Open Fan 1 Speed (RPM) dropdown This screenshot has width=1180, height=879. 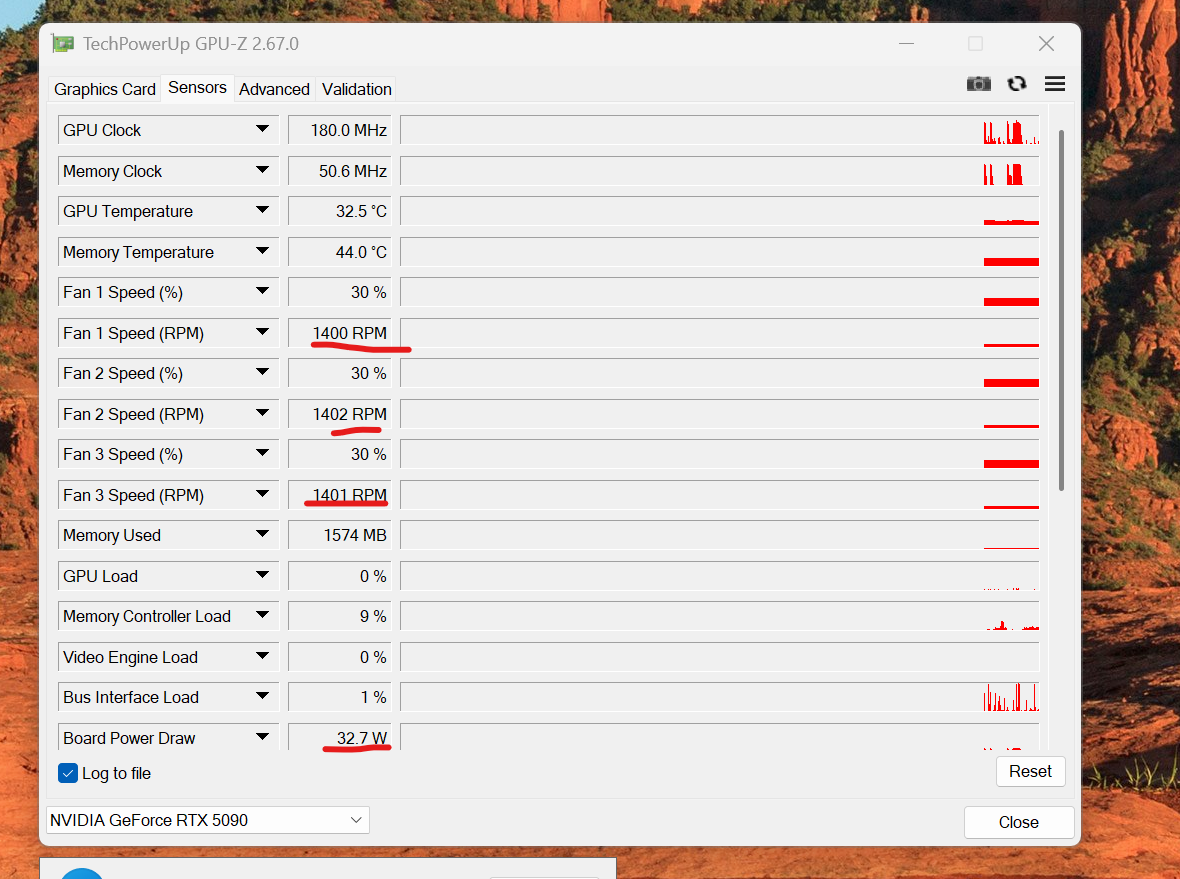coord(262,332)
